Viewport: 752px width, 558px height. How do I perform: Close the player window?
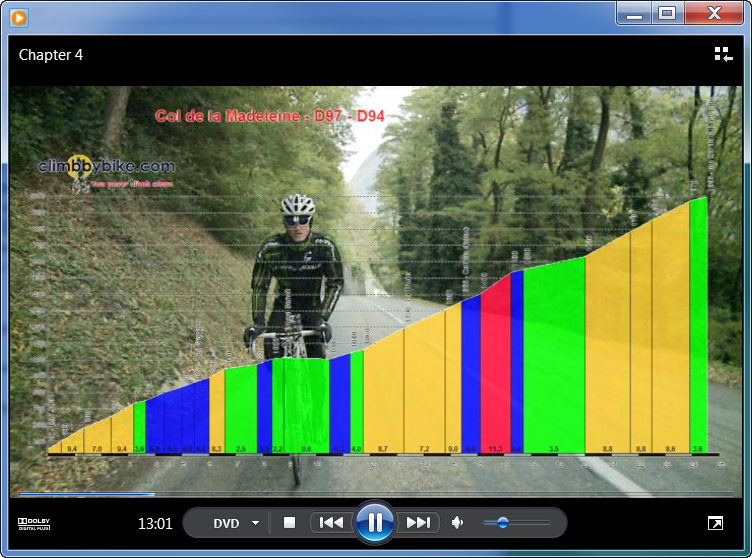[714, 13]
